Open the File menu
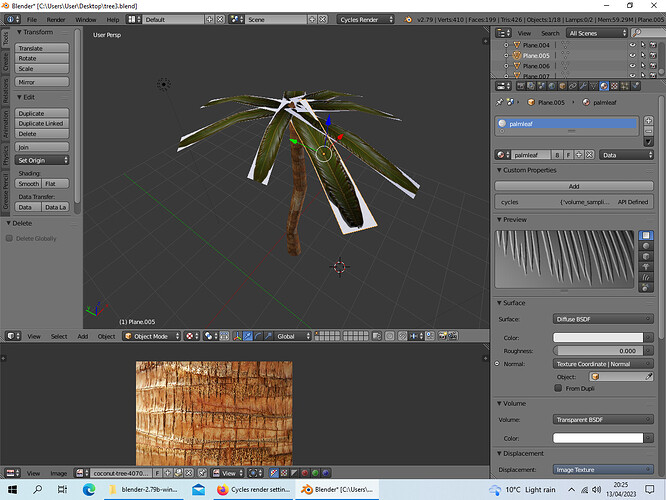Image resolution: width=666 pixels, height=500 pixels. click(x=32, y=20)
